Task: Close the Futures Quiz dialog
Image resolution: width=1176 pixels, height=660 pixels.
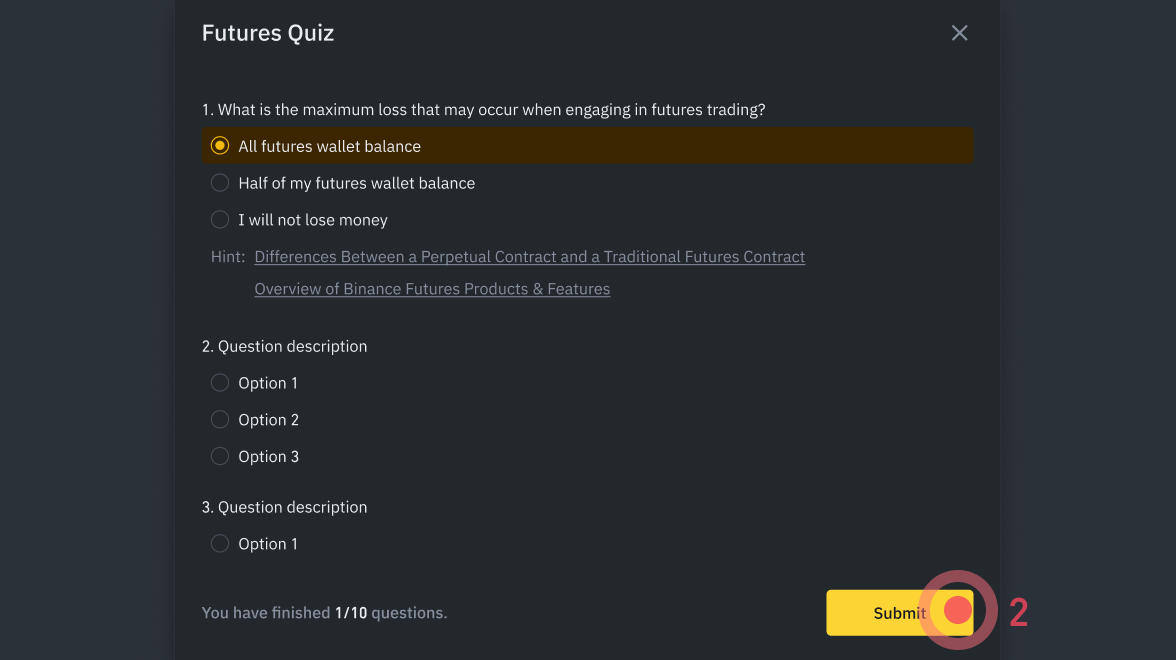Action: click(x=959, y=33)
